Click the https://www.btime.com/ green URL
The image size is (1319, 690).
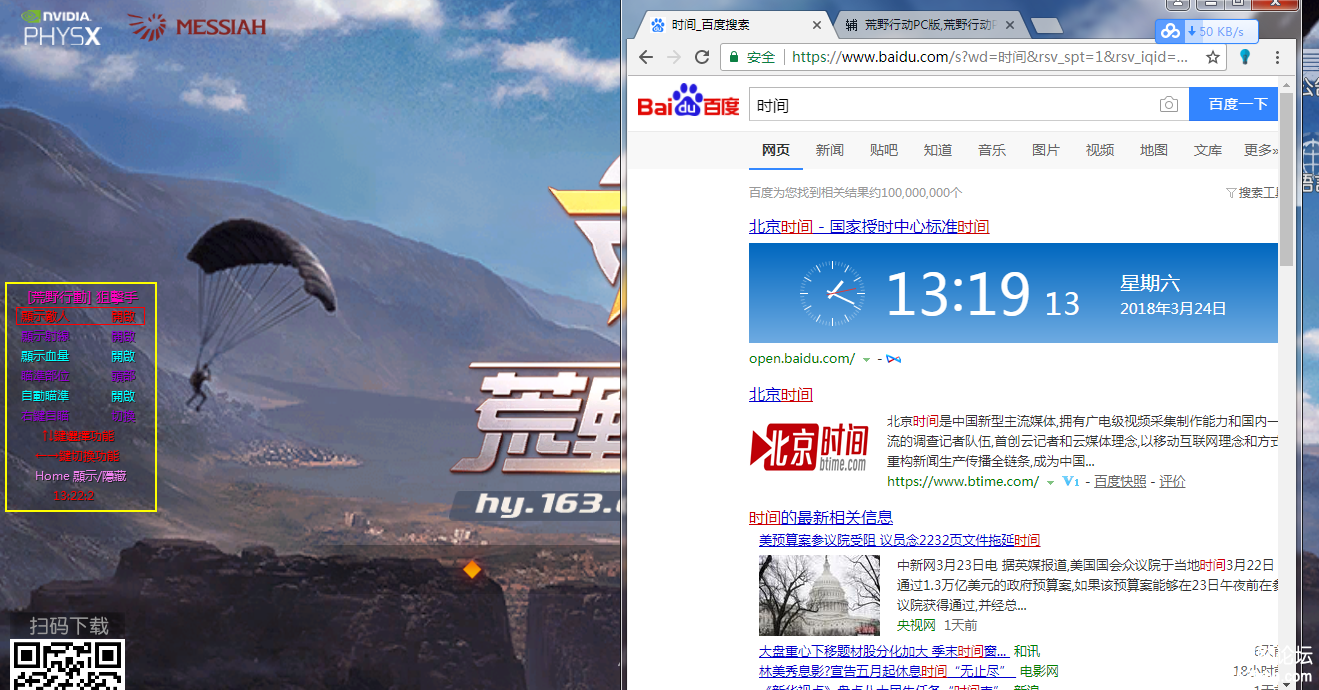pyautogui.click(x=963, y=481)
